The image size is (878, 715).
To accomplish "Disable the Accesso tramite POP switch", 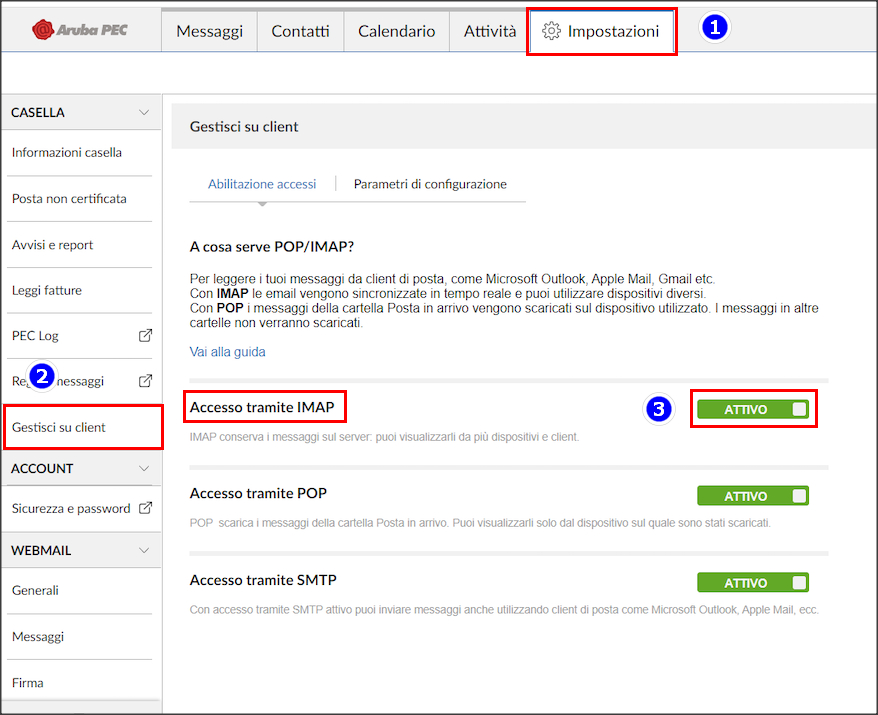I will [753, 496].
